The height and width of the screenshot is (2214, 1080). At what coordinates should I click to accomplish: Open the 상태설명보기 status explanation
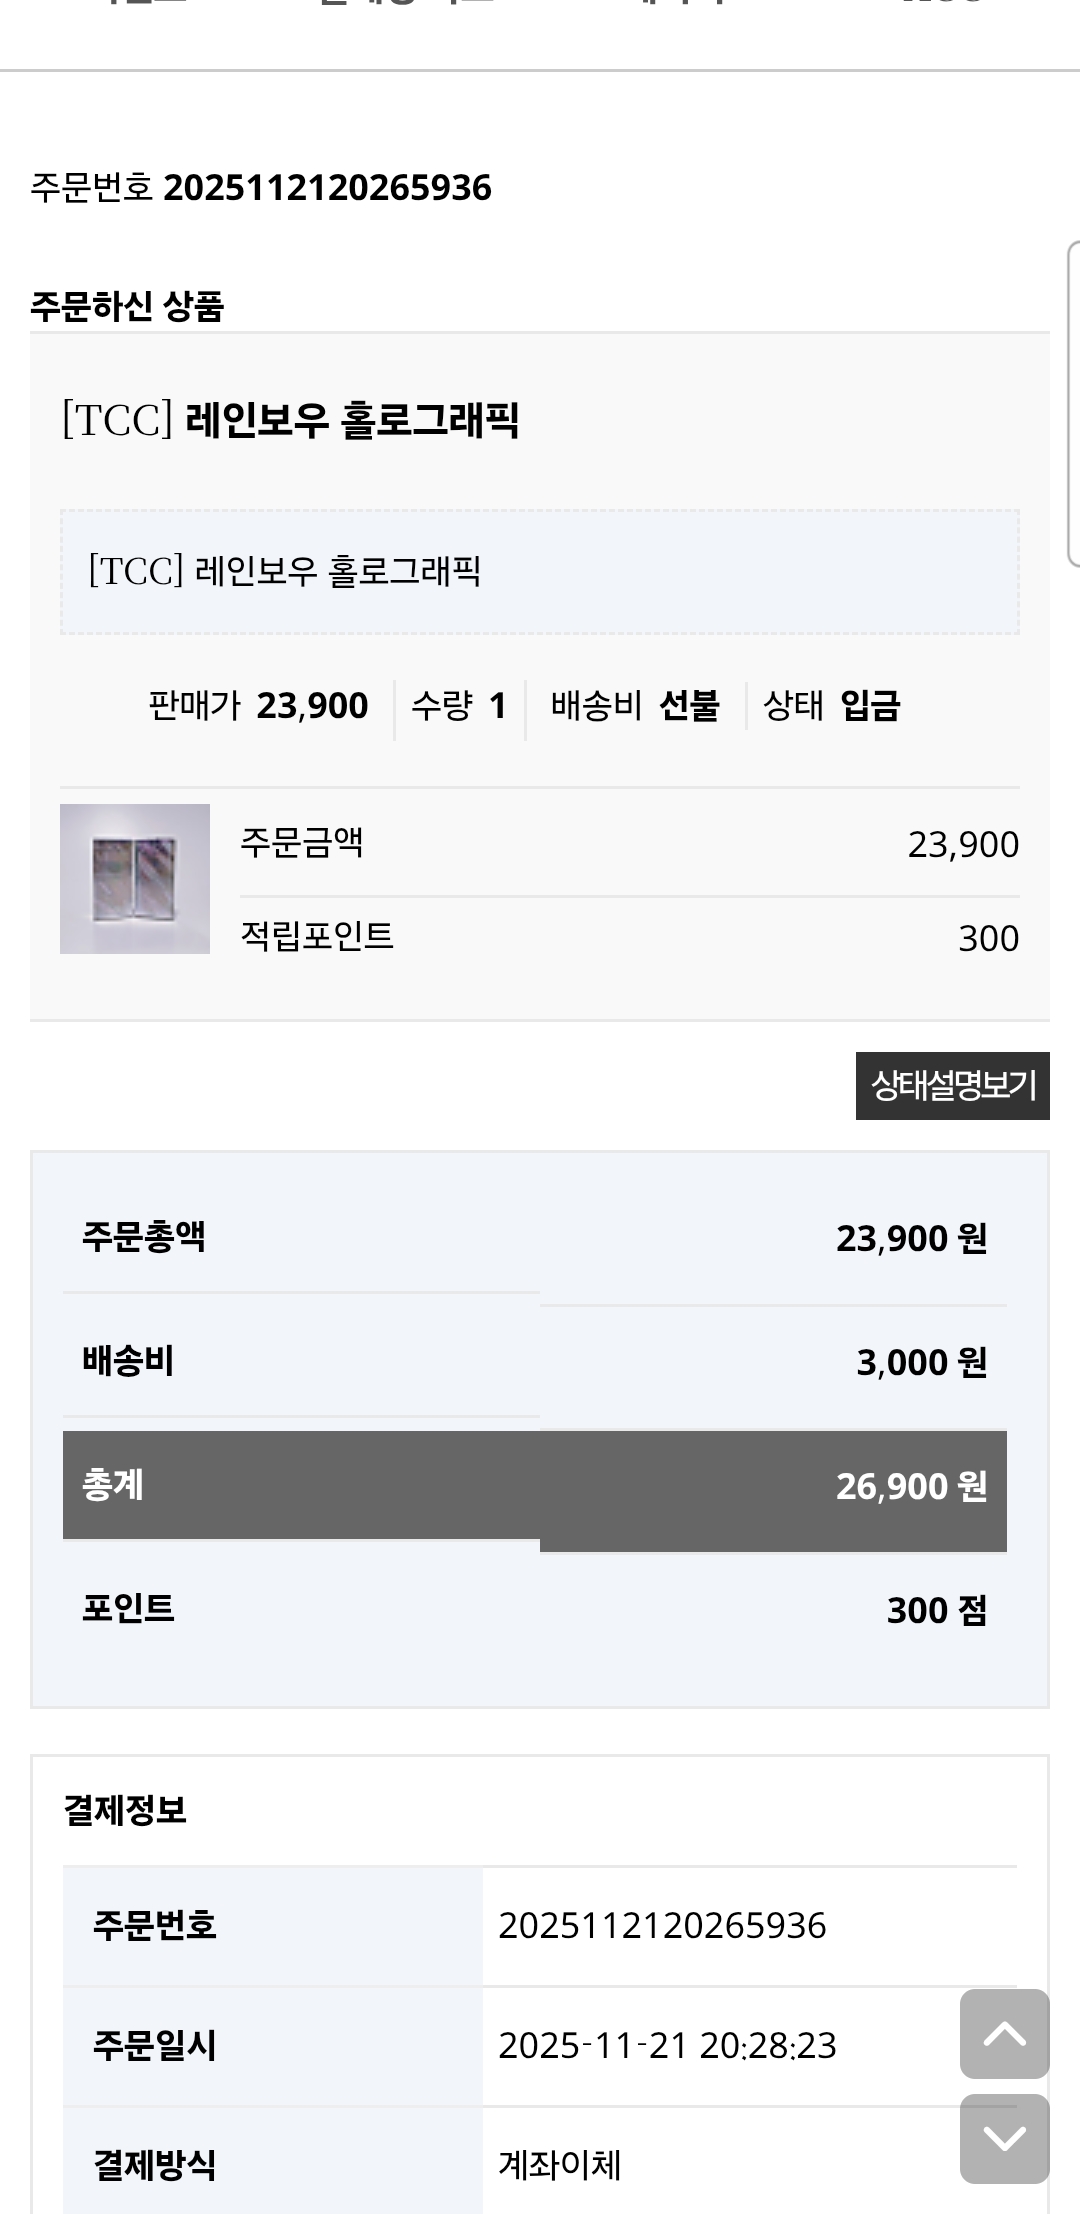tap(952, 1085)
